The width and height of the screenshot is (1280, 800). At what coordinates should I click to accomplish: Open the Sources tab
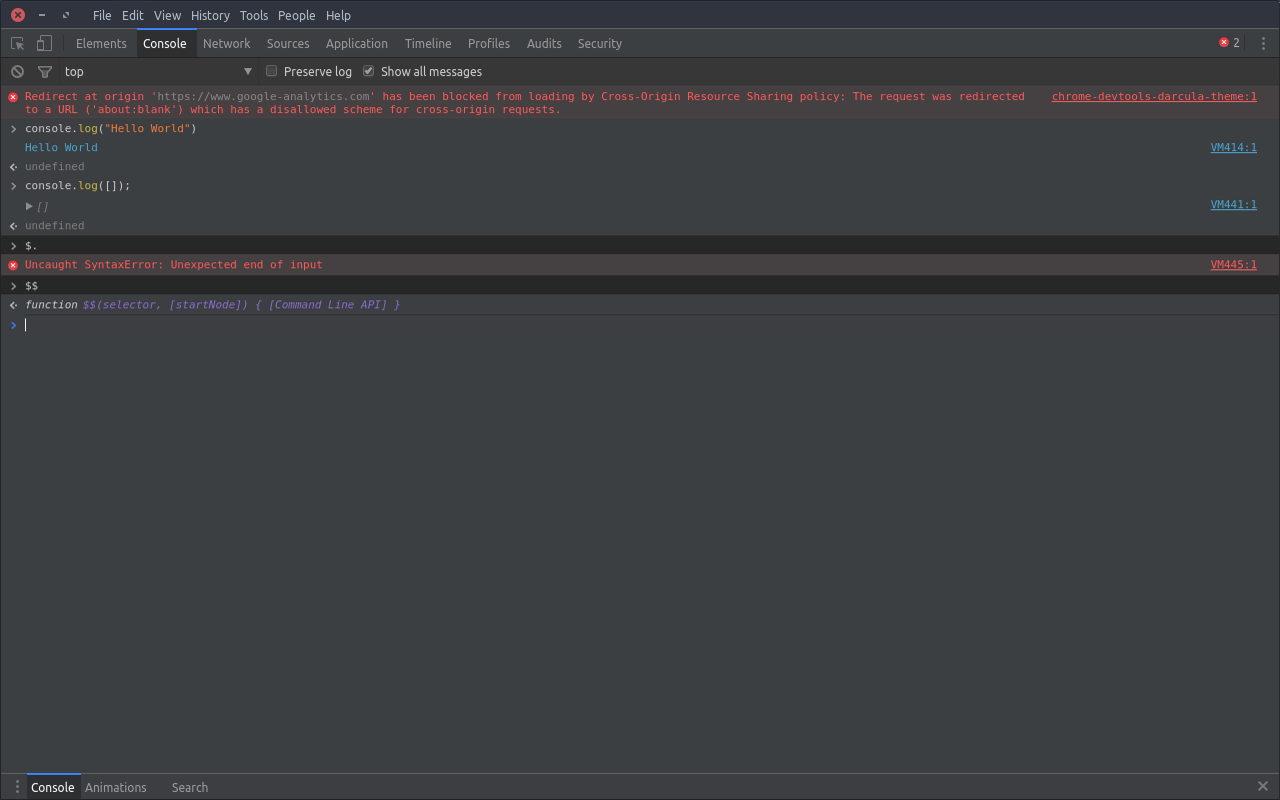click(288, 43)
